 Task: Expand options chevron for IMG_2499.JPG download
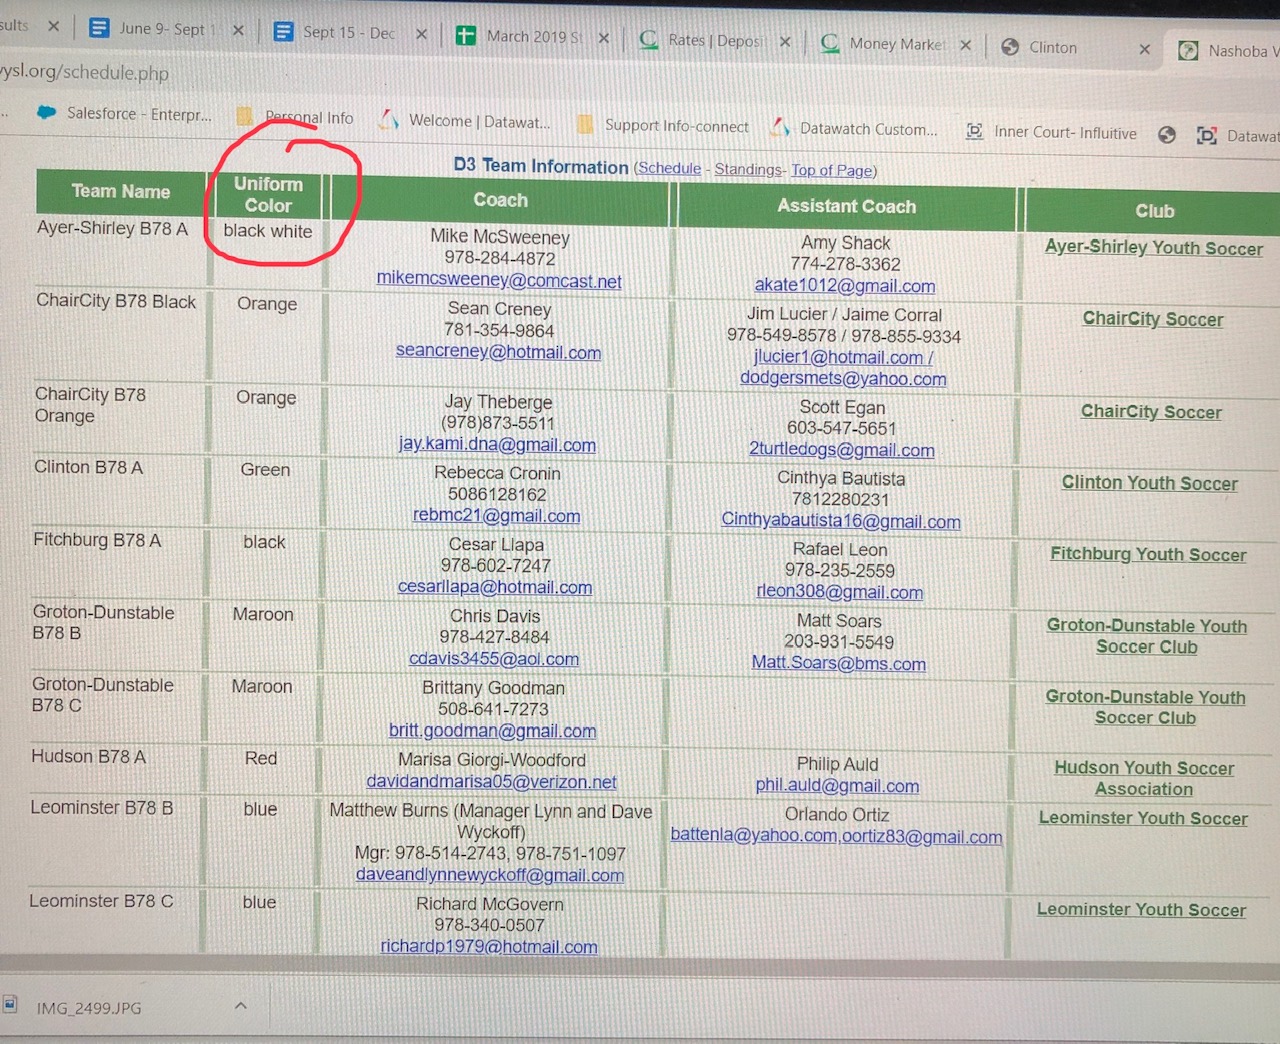click(241, 1006)
